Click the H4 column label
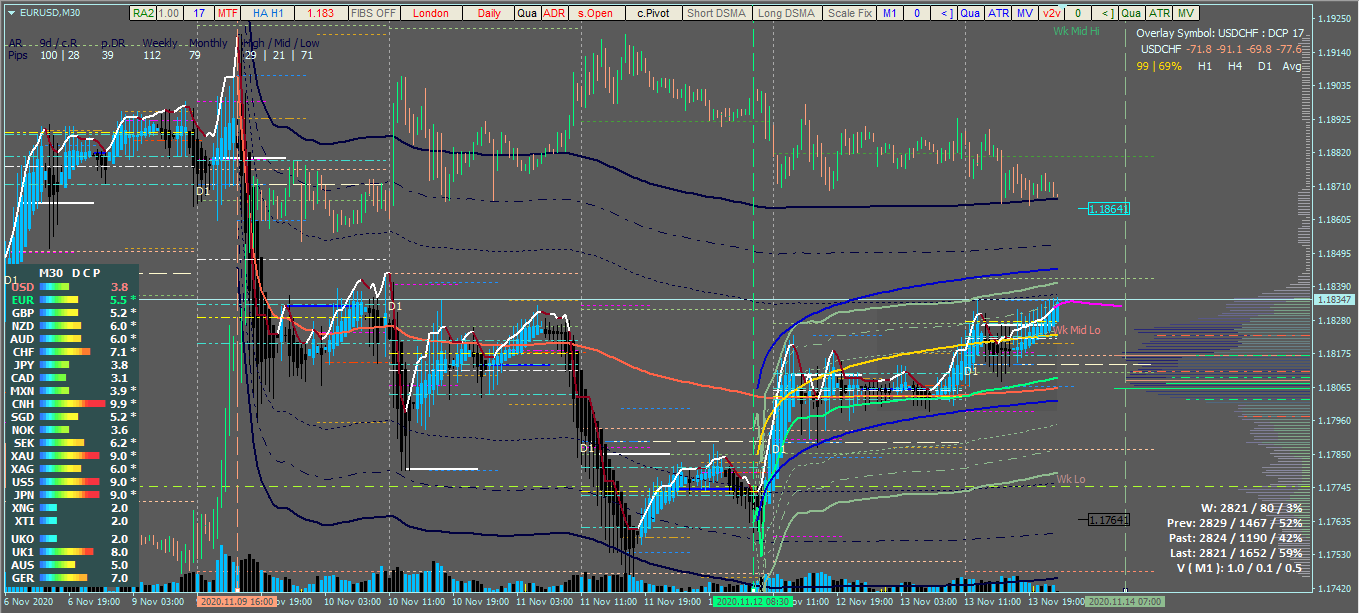Screen dimensions: 1360x613 click(x=1235, y=66)
